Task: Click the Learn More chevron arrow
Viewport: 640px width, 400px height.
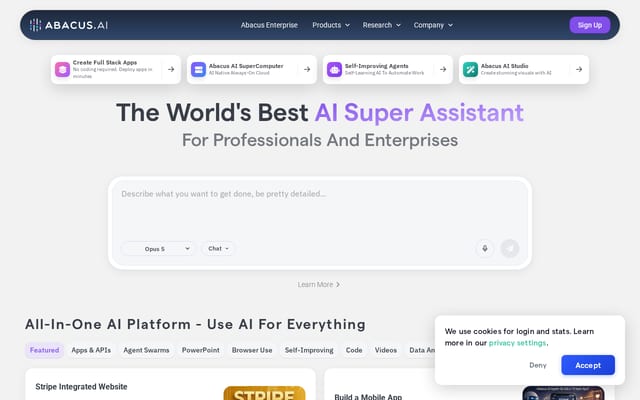Action: (x=338, y=284)
